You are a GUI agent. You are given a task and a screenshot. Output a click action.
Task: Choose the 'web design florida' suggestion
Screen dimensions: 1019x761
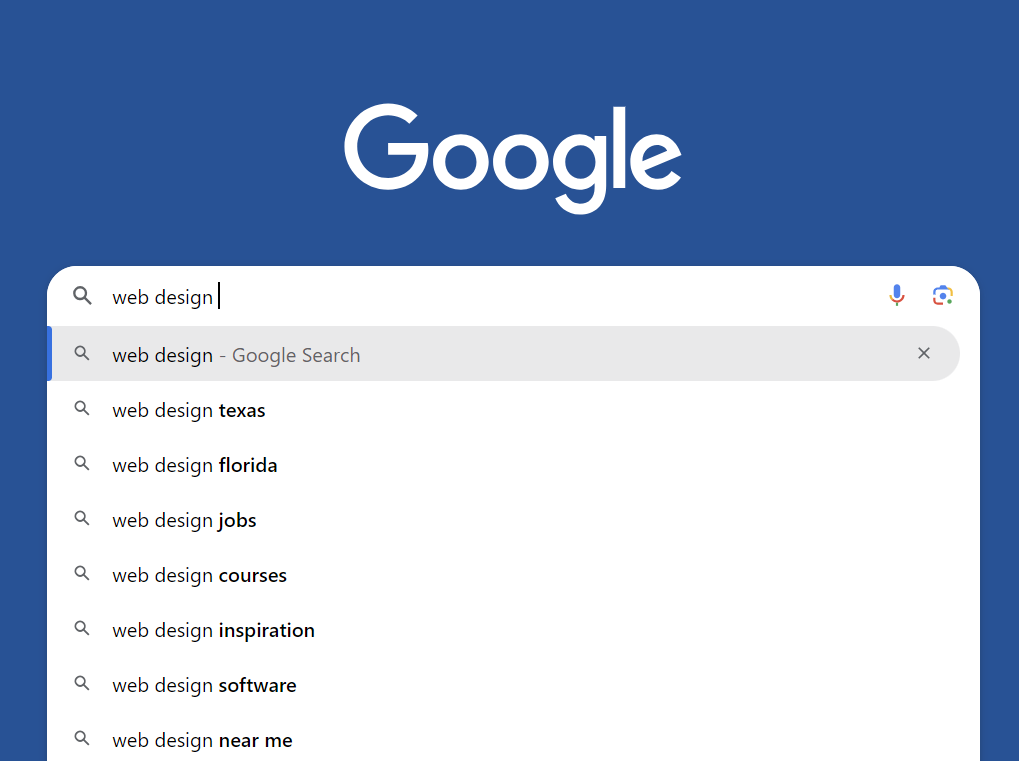tap(194, 465)
